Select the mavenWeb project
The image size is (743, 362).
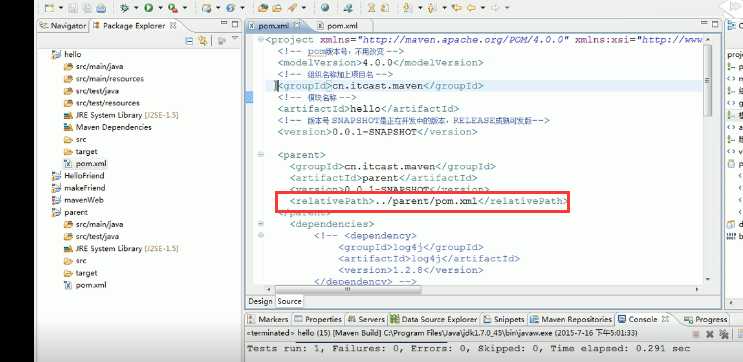pyautogui.click(x=77, y=200)
